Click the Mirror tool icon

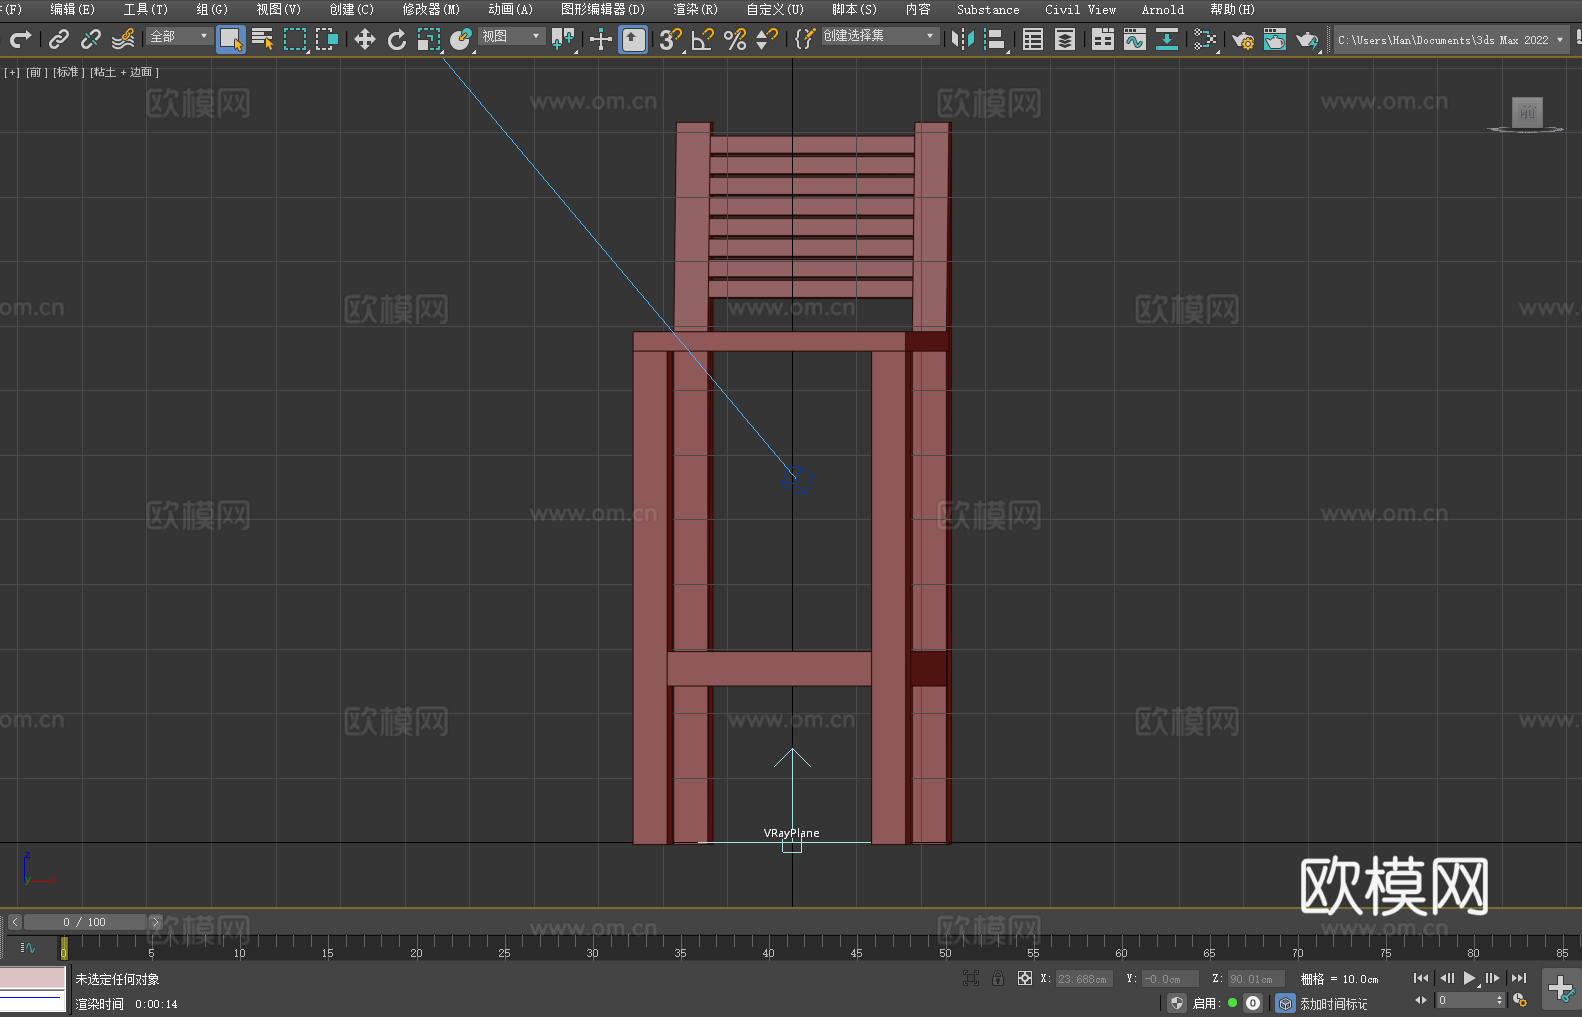point(963,39)
